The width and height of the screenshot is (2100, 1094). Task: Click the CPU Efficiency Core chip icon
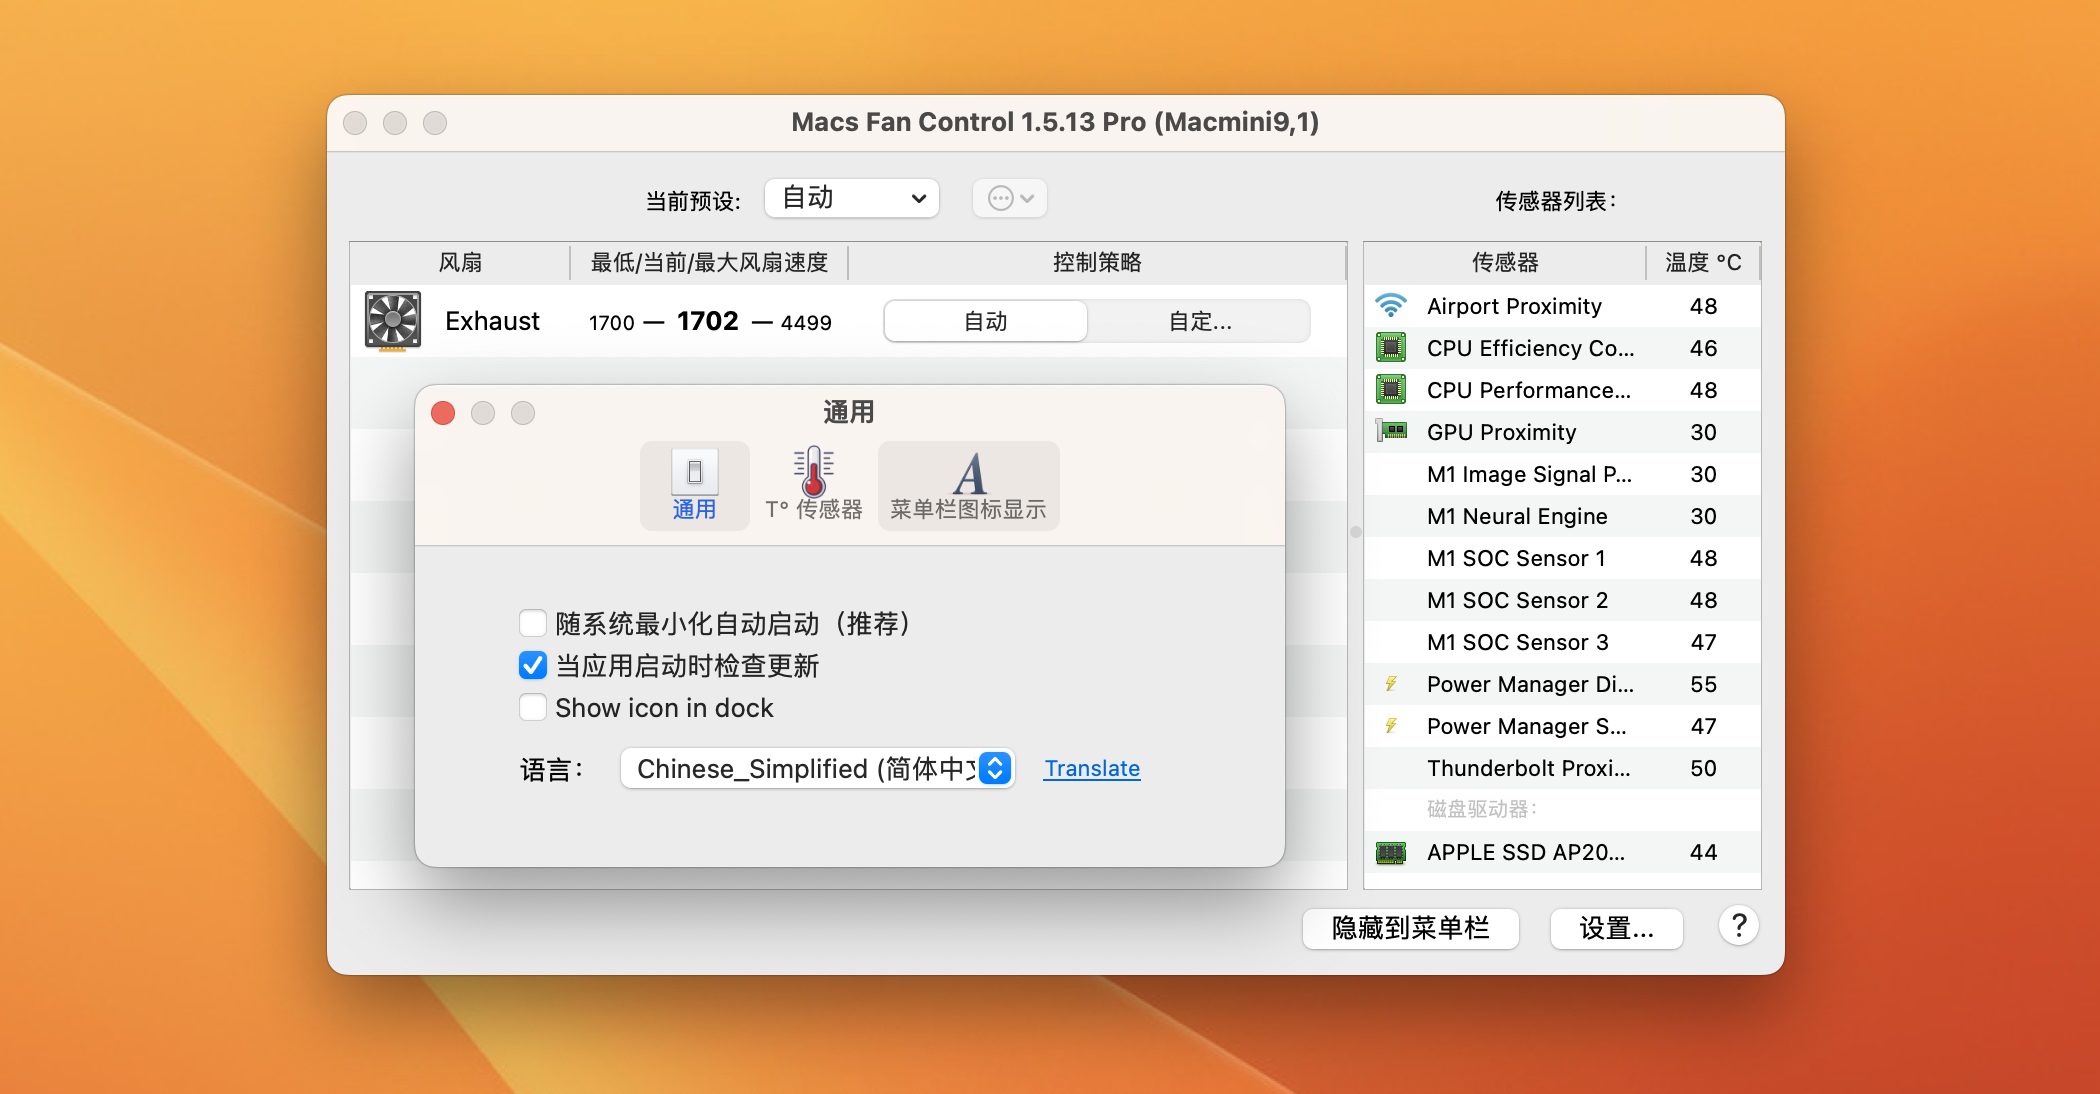pos(1391,348)
